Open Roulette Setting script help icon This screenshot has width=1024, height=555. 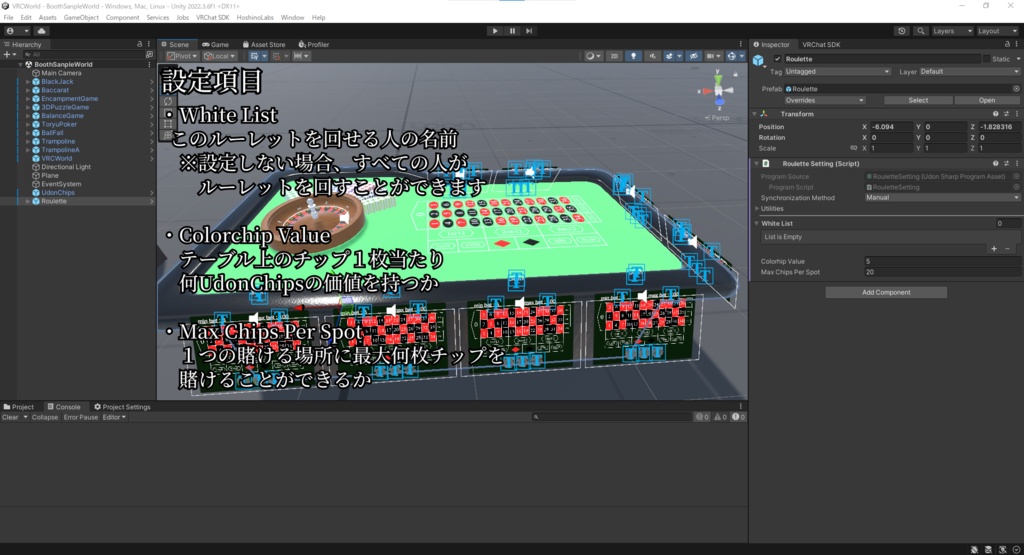995,164
